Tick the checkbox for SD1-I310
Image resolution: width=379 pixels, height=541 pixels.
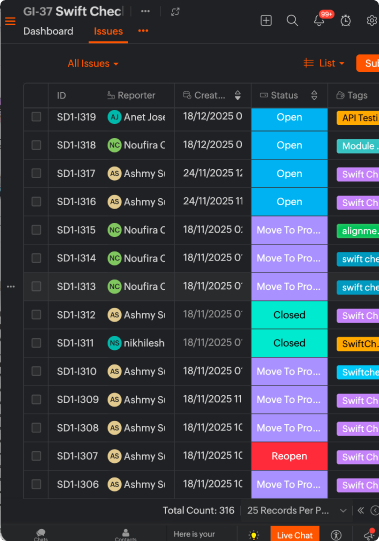[x=36, y=371]
